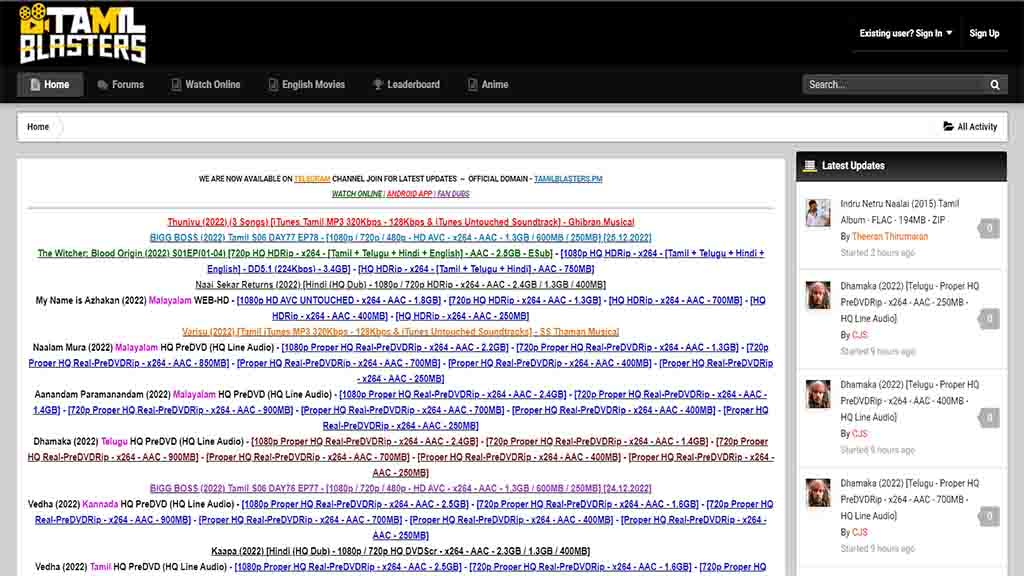Screen dimensions: 1024x576
Task: Open Dhamaka Telugu 720p 1.4GB link
Action: point(597,441)
